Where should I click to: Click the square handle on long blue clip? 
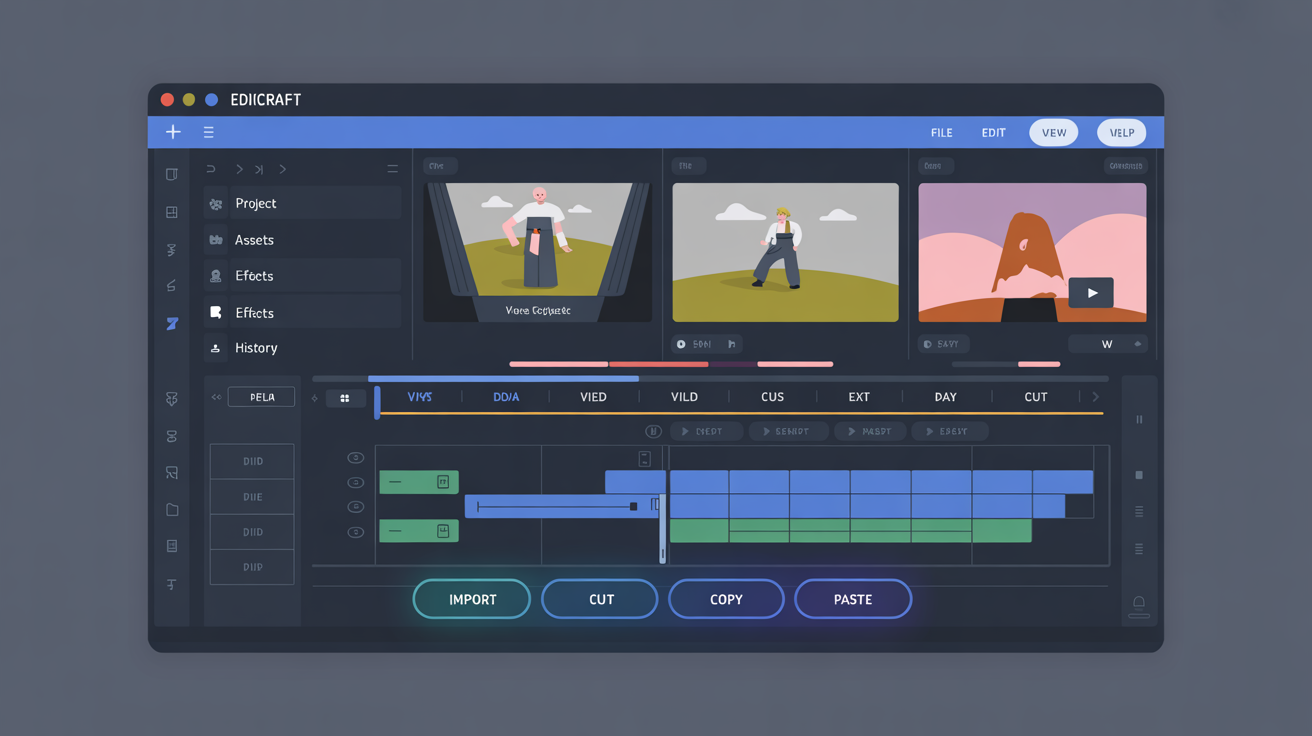click(633, 507)
